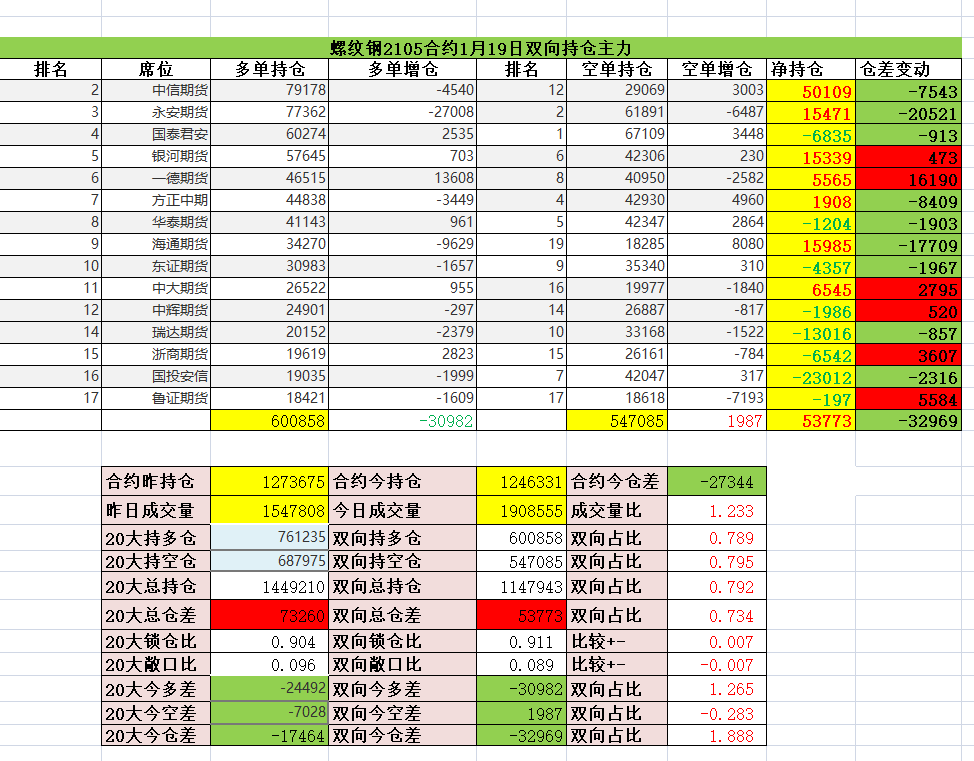The image size is (974, 761).
Task: Select the 浙商期货 cell
Action: (x=156, y=354)
